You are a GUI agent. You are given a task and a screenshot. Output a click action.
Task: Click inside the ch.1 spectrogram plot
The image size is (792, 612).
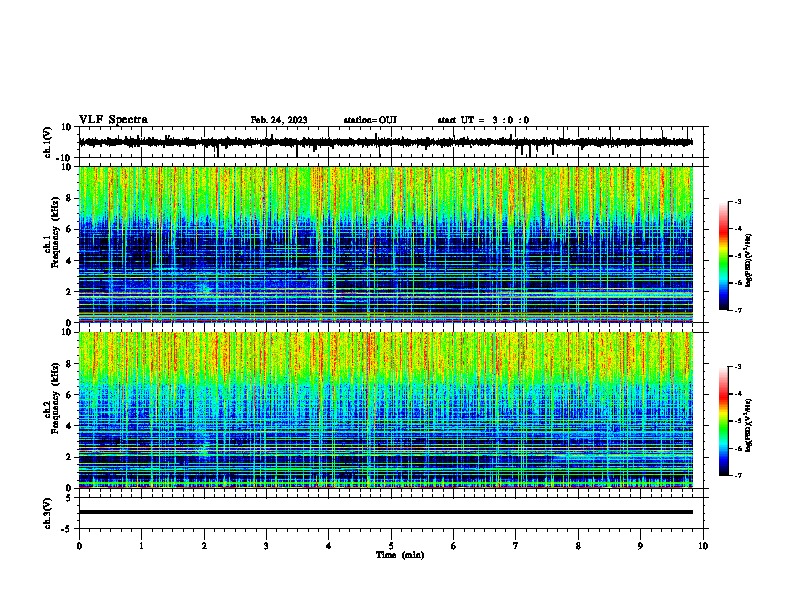coord(386,244)
